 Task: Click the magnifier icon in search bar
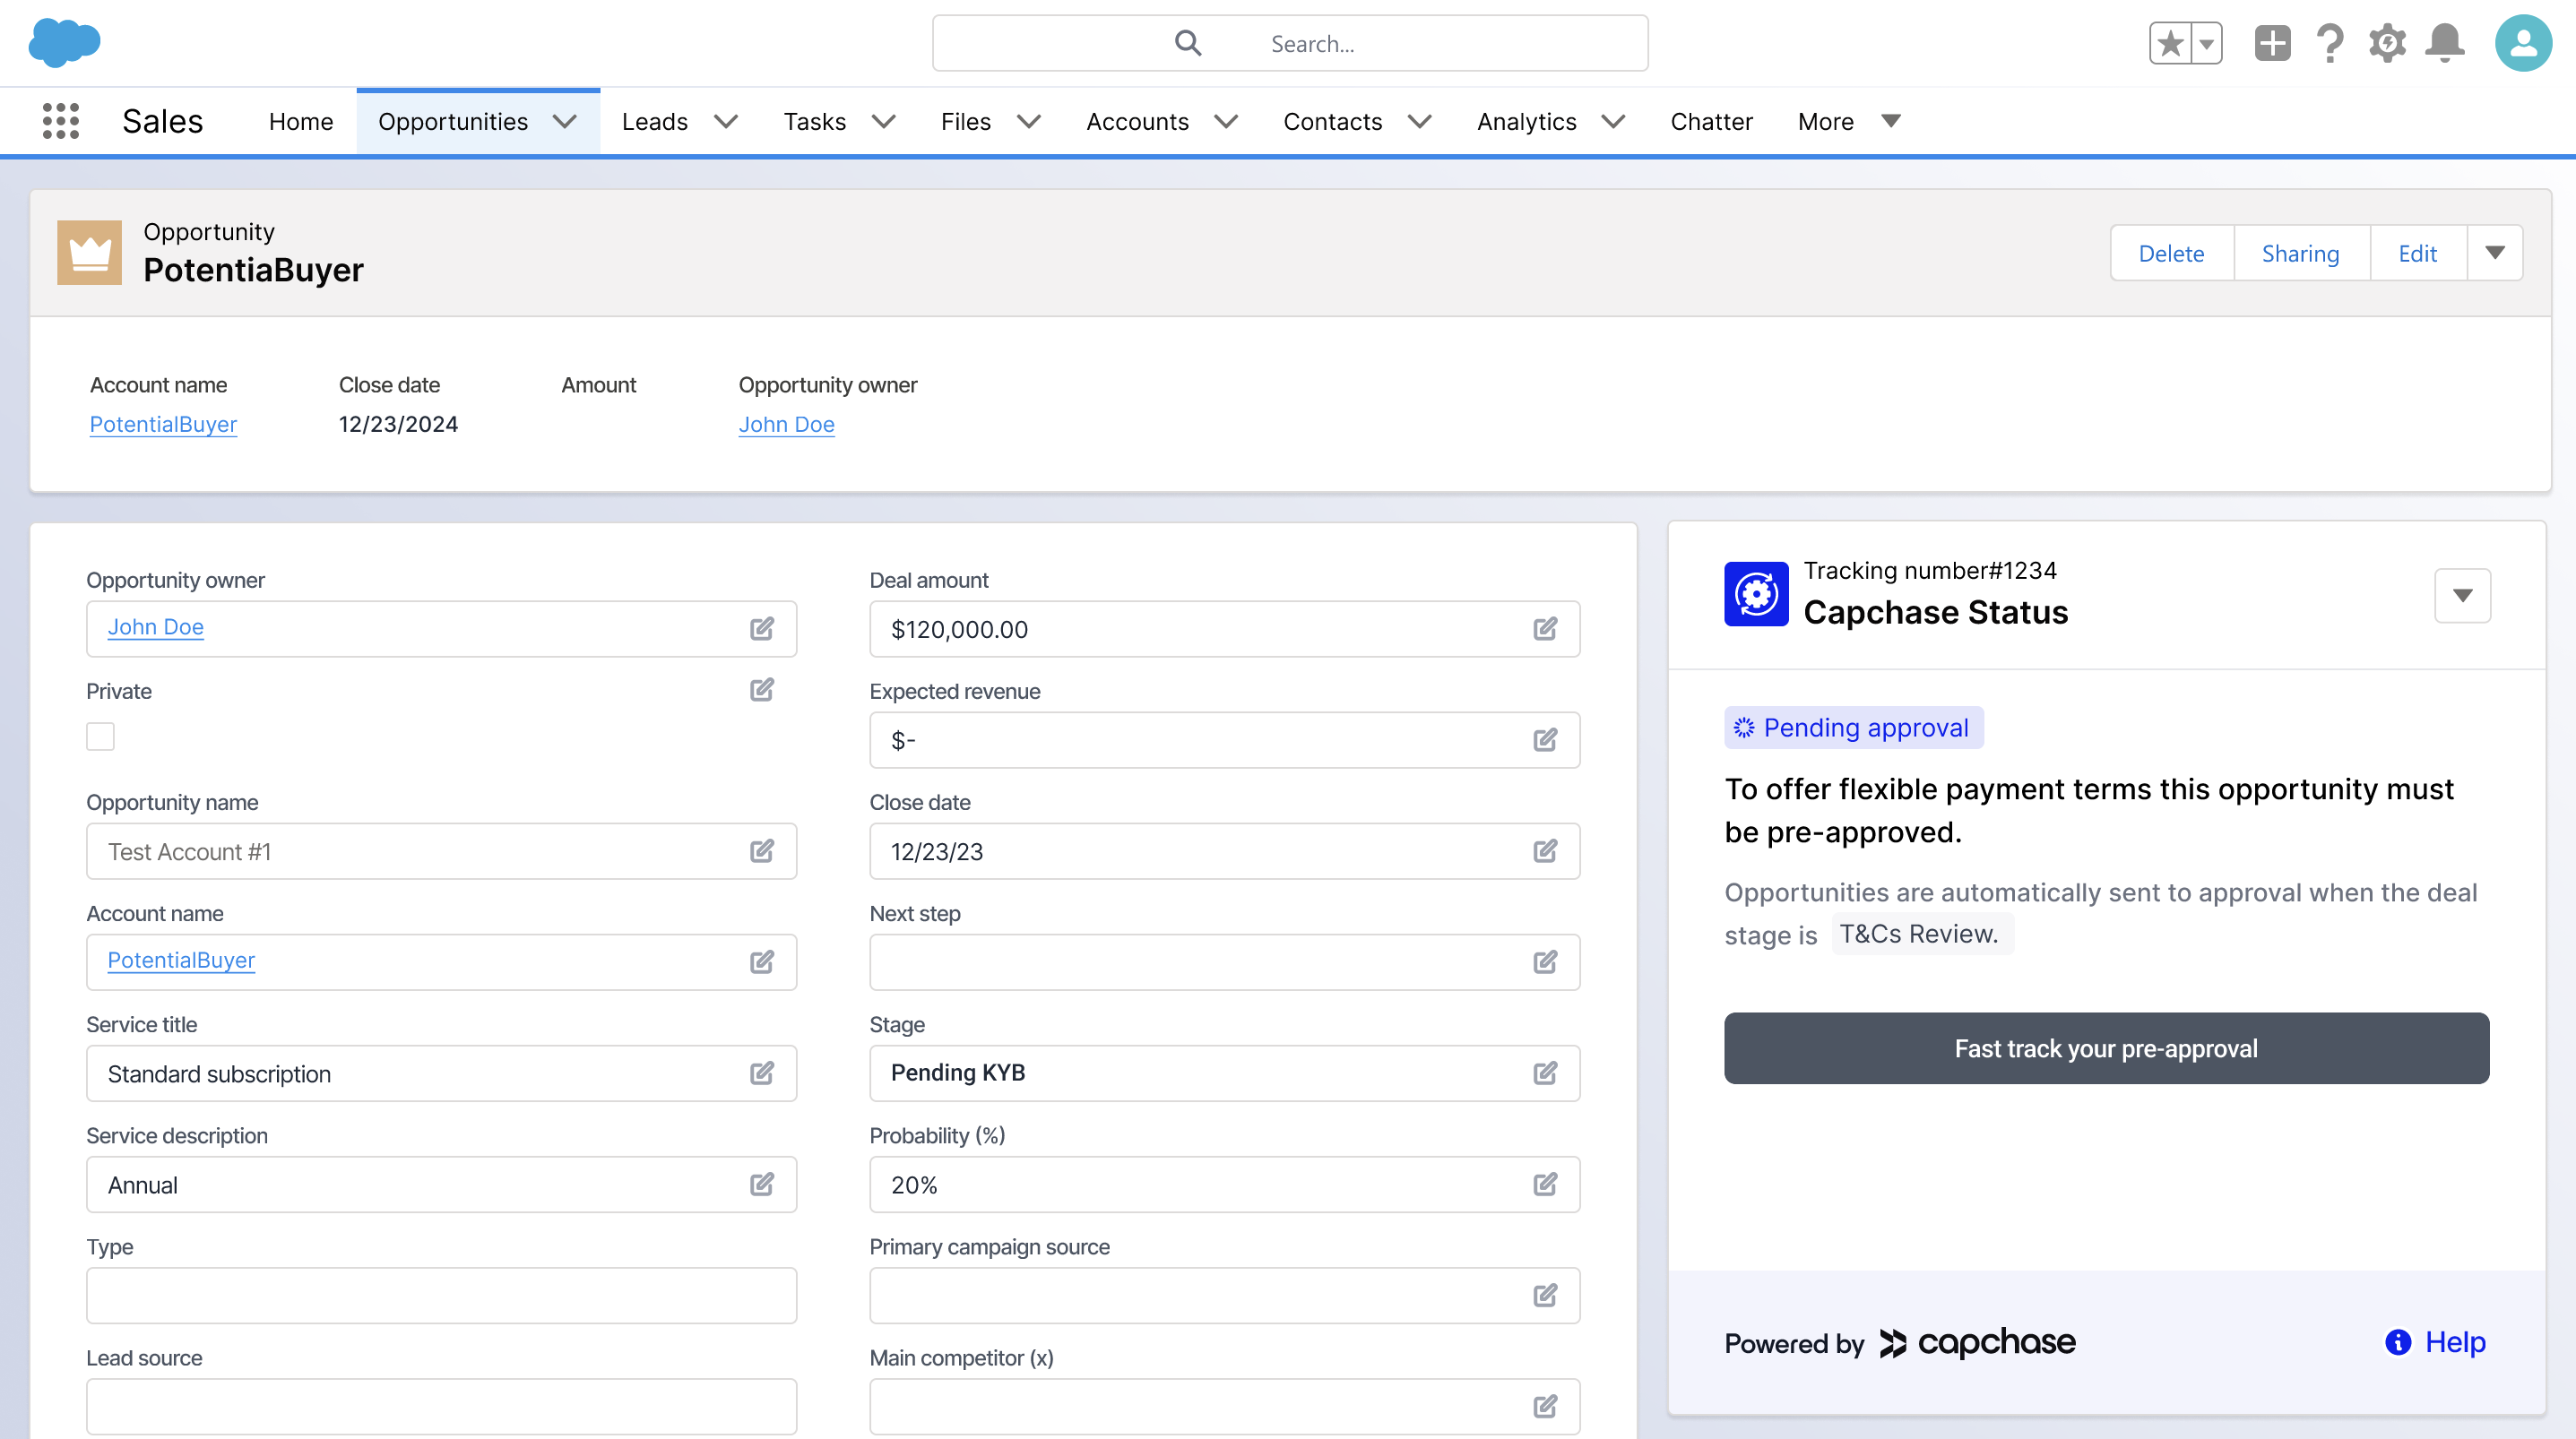(x=1187, y=43)
